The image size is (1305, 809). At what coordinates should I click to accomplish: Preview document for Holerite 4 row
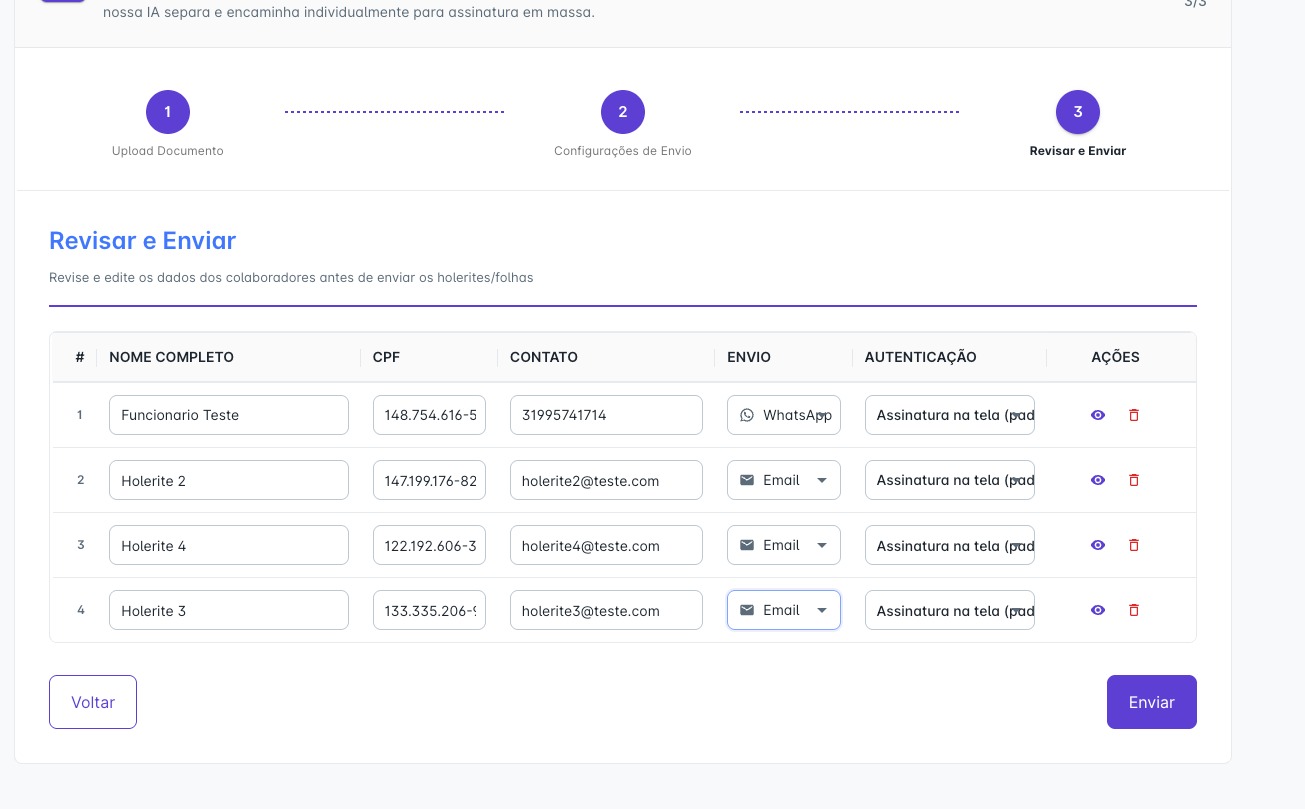pyautogui.click(x=1098, y=545)
